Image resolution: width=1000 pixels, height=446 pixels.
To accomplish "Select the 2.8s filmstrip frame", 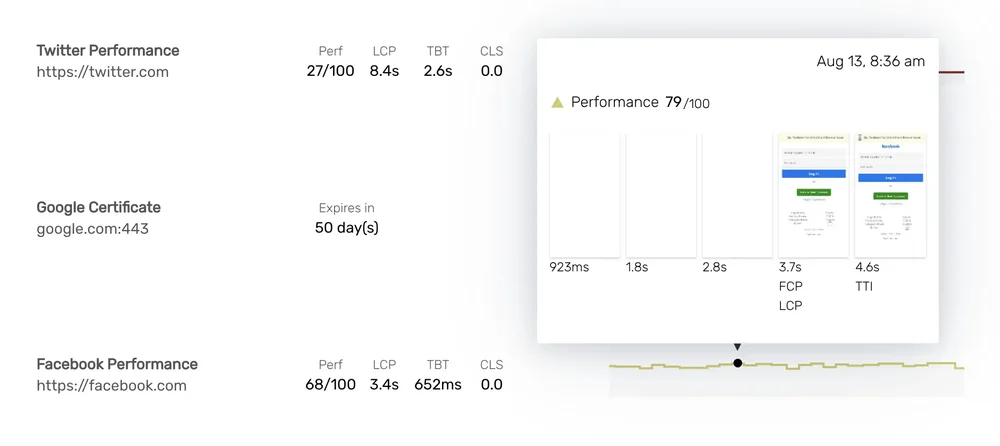I will pos(737,195).
